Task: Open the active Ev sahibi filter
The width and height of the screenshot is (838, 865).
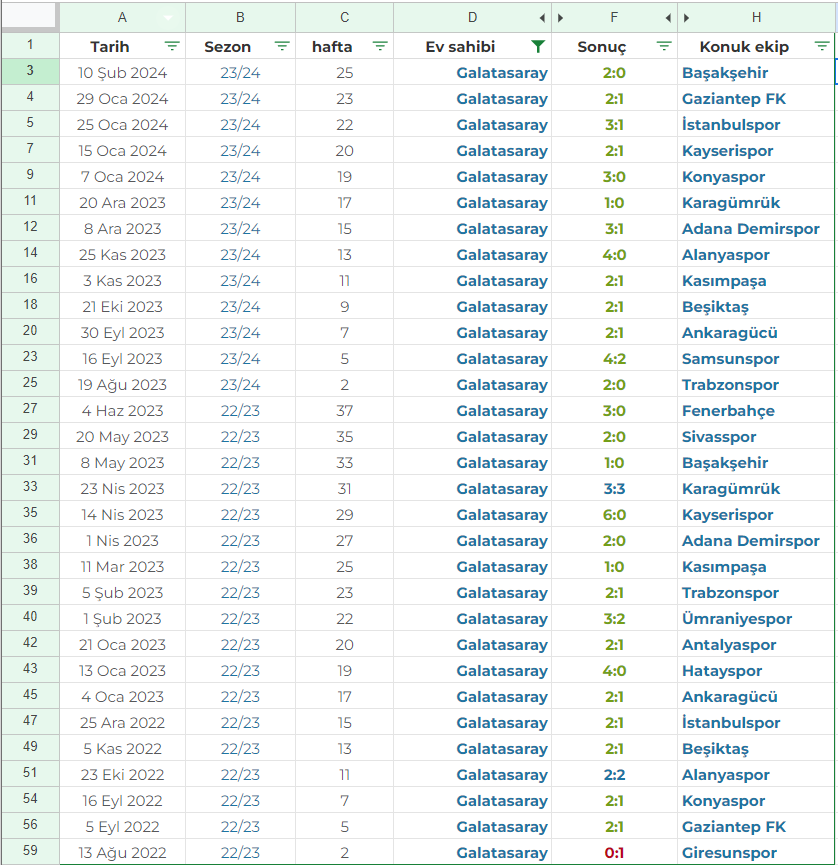Action: [538, 46]
